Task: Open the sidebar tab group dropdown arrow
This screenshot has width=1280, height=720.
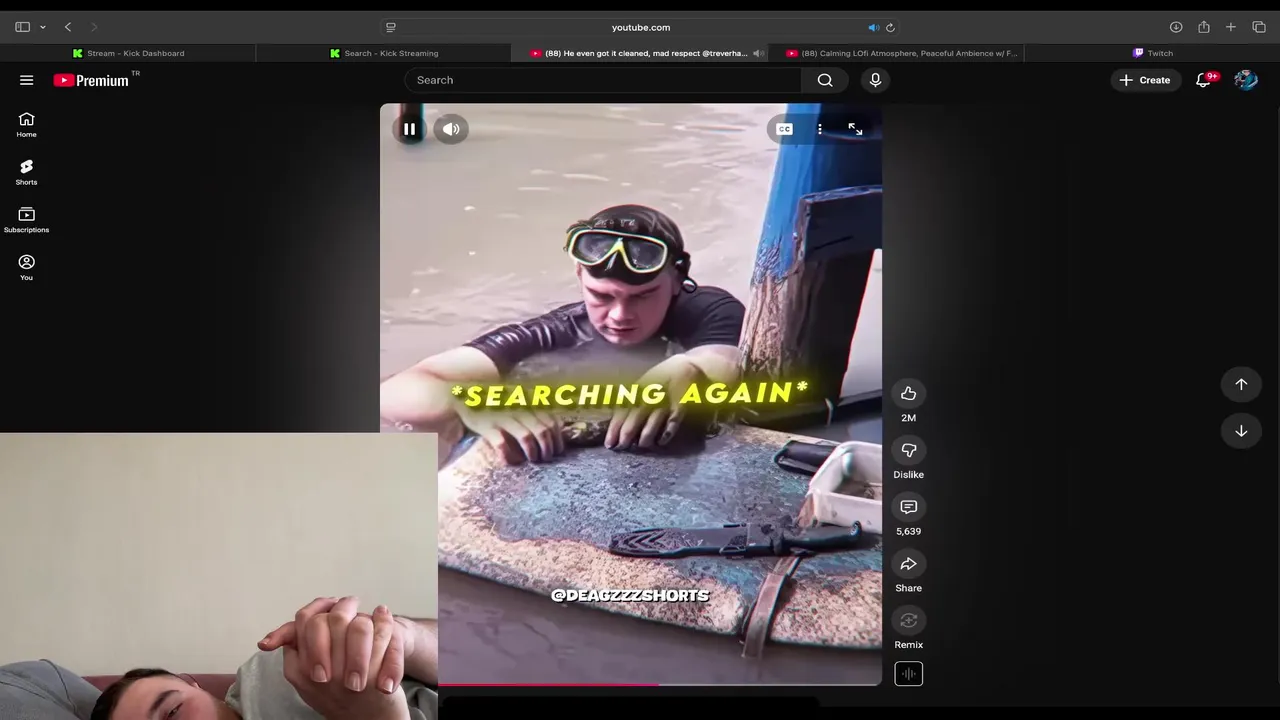Action: click(43, 27)
